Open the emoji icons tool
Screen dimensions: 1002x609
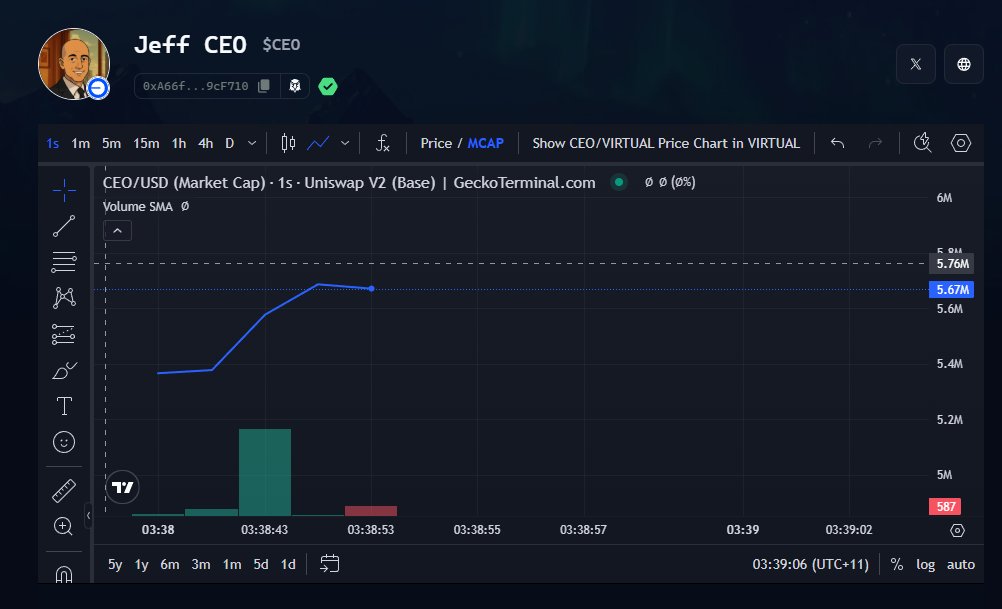click(64, 442)
